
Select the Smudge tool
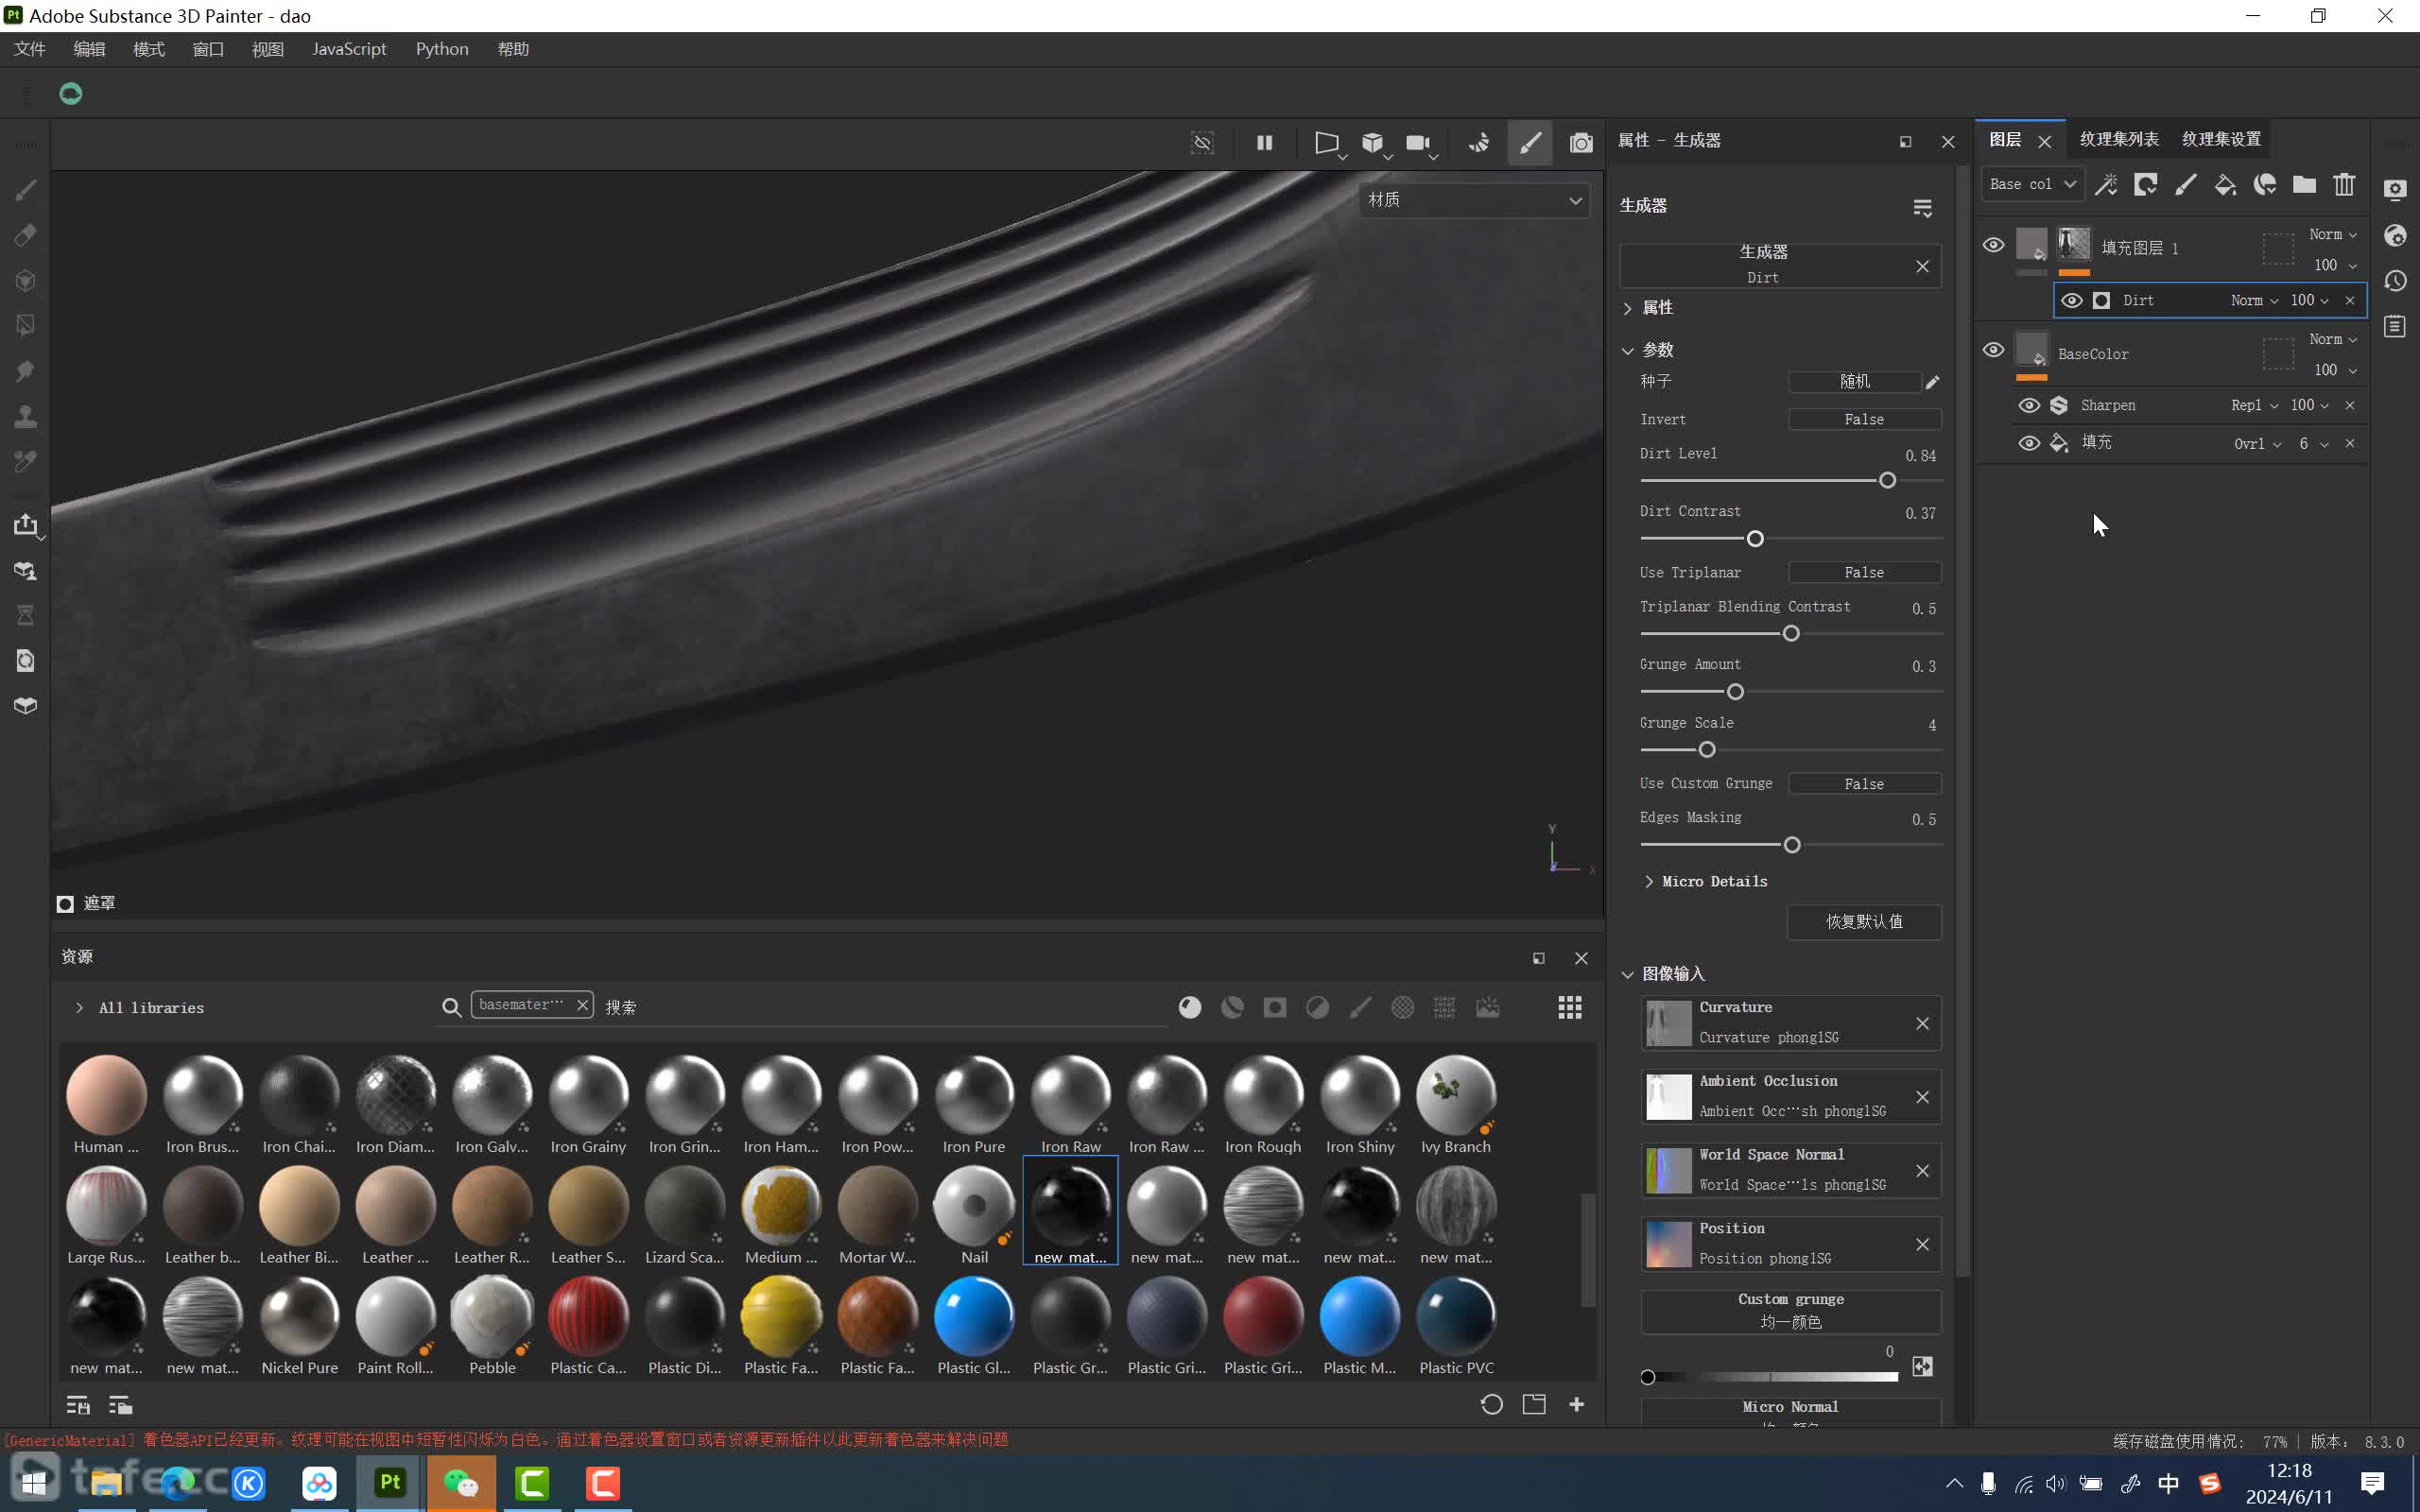pos(26,371)
